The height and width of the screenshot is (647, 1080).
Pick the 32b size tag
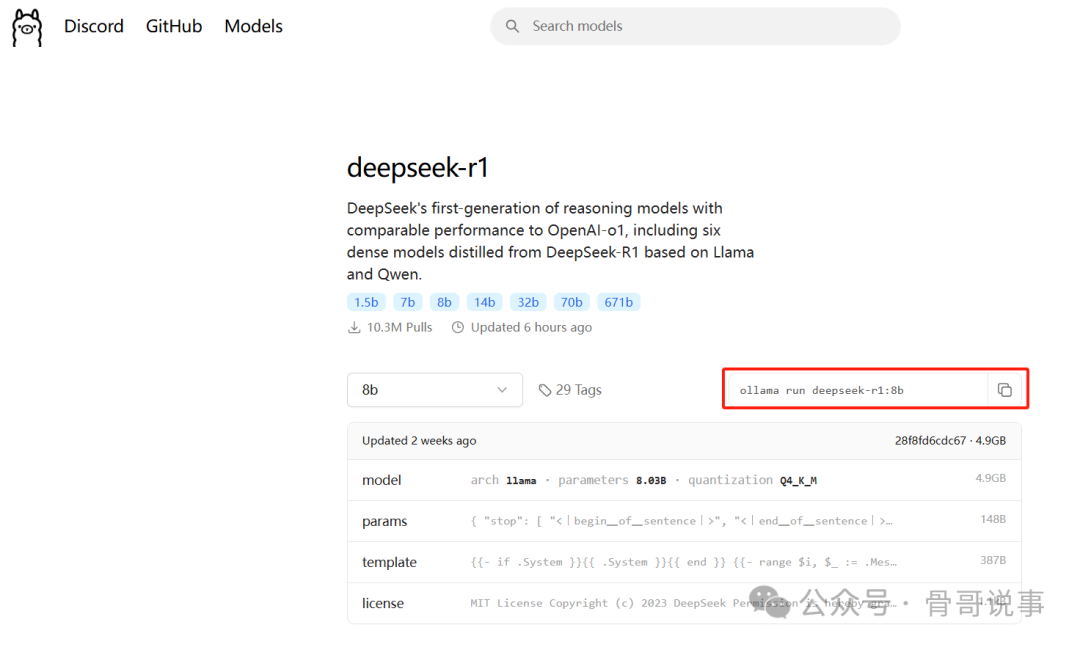click(528, 302)
